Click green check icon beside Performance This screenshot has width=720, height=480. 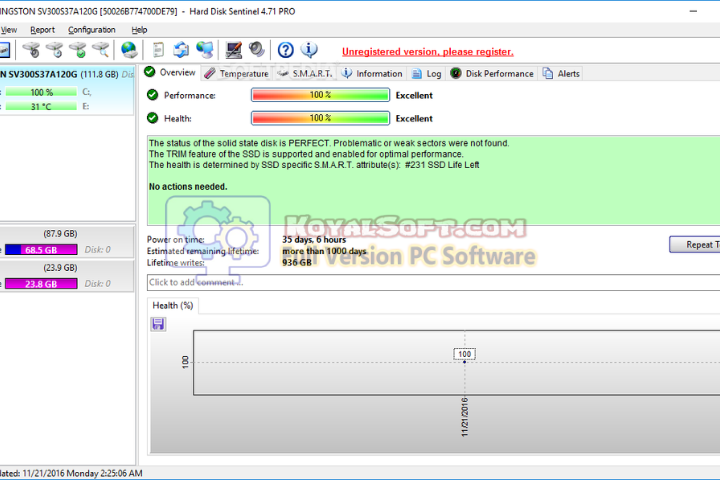pyautogui.click(x=152, y=95)
